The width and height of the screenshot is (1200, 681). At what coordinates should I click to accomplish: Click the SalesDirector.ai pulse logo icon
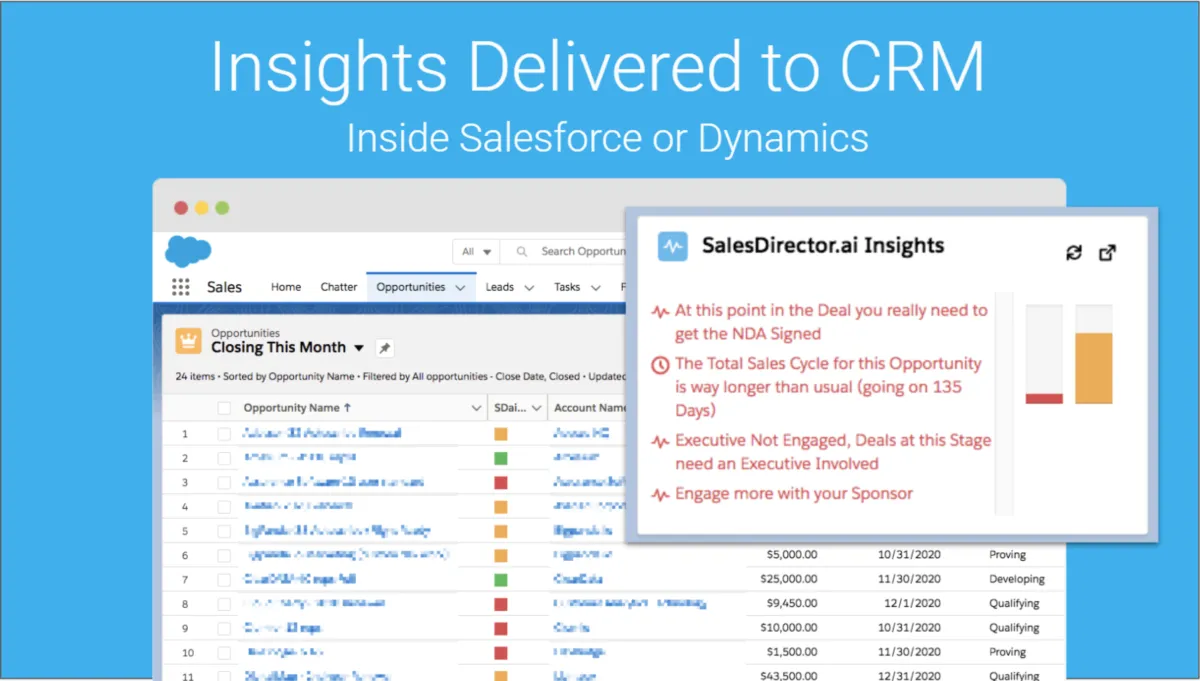point(673,246)
